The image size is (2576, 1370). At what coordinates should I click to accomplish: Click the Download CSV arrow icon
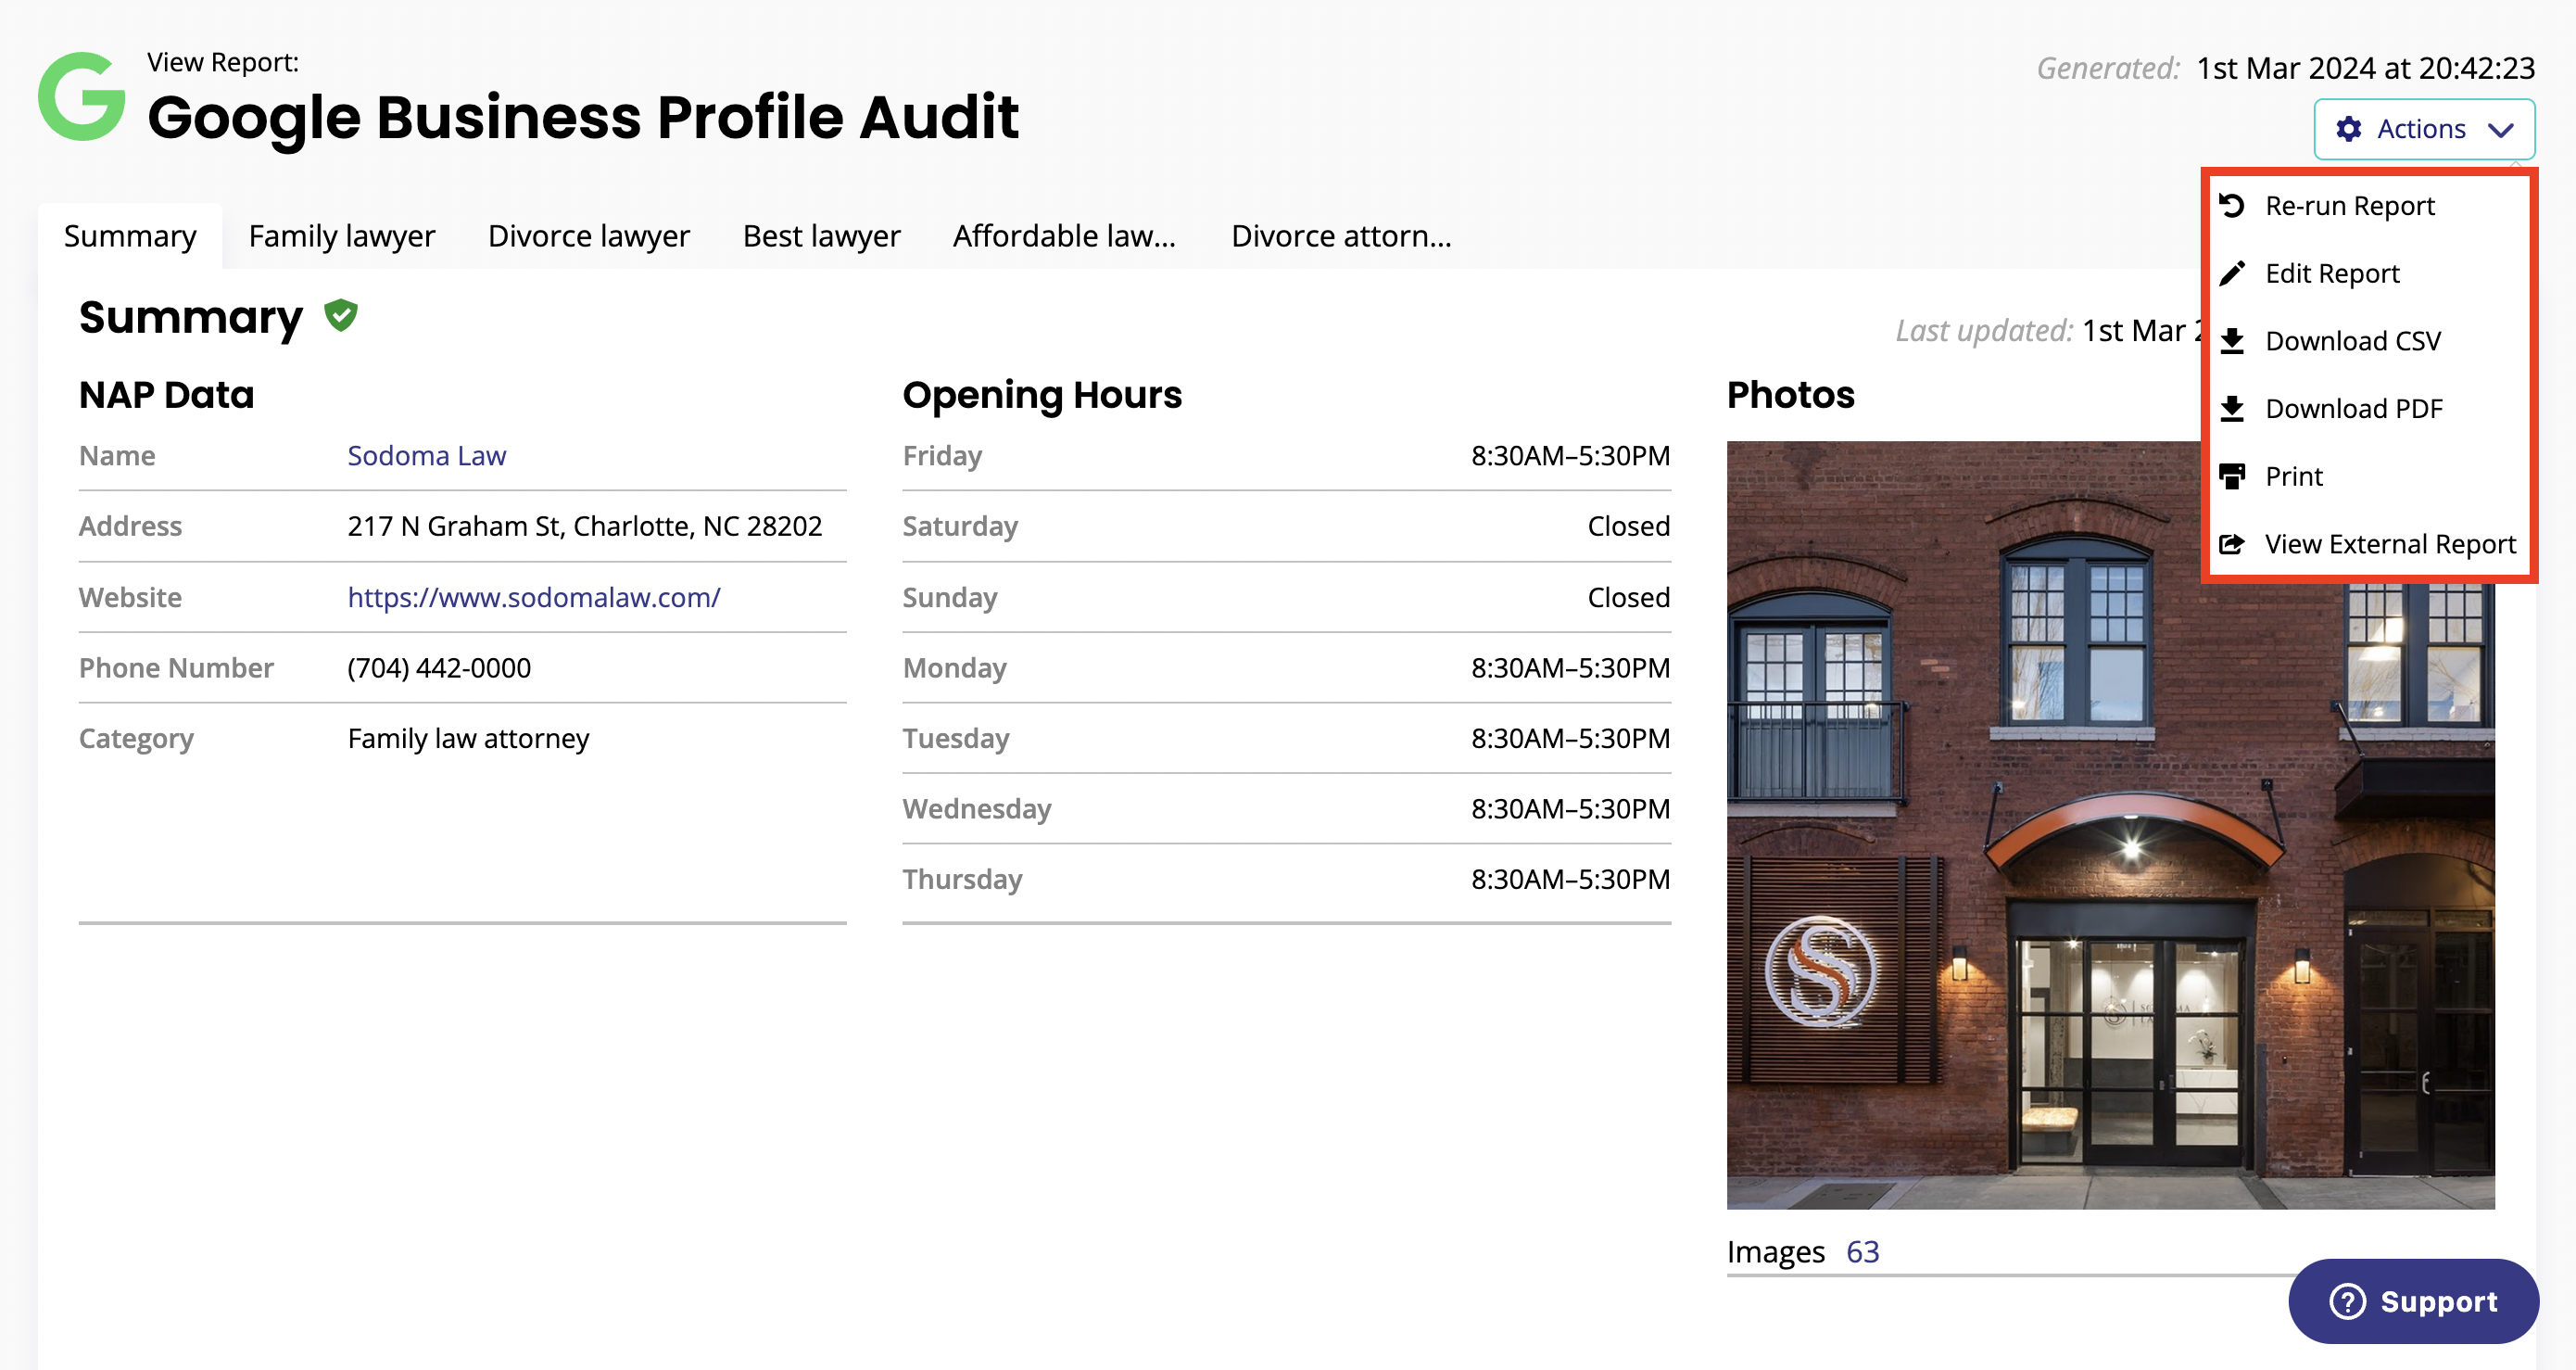[2232, 341]
